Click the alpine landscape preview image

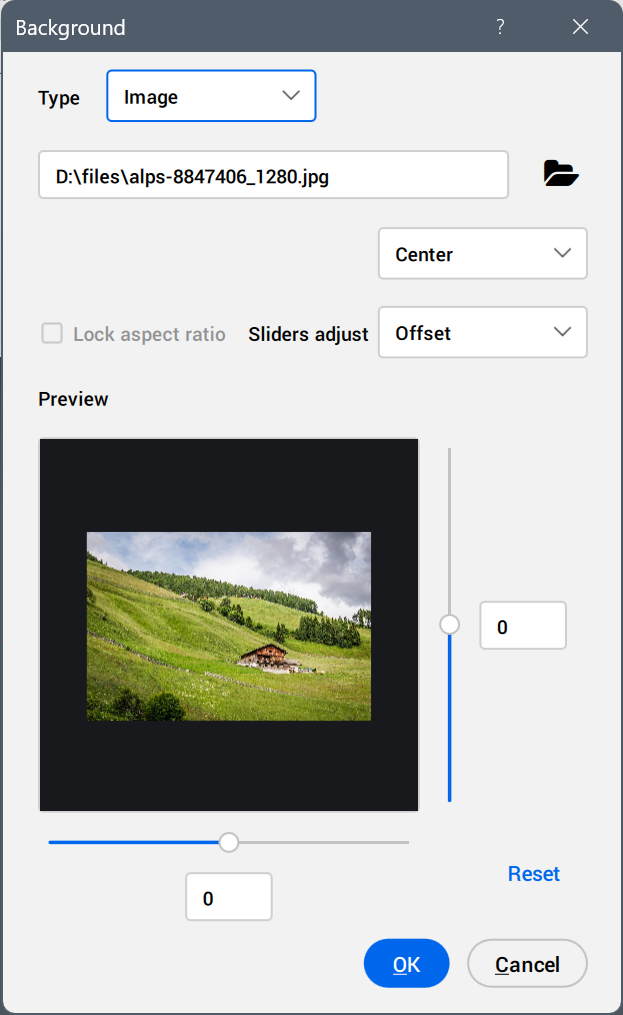point(229,626)
